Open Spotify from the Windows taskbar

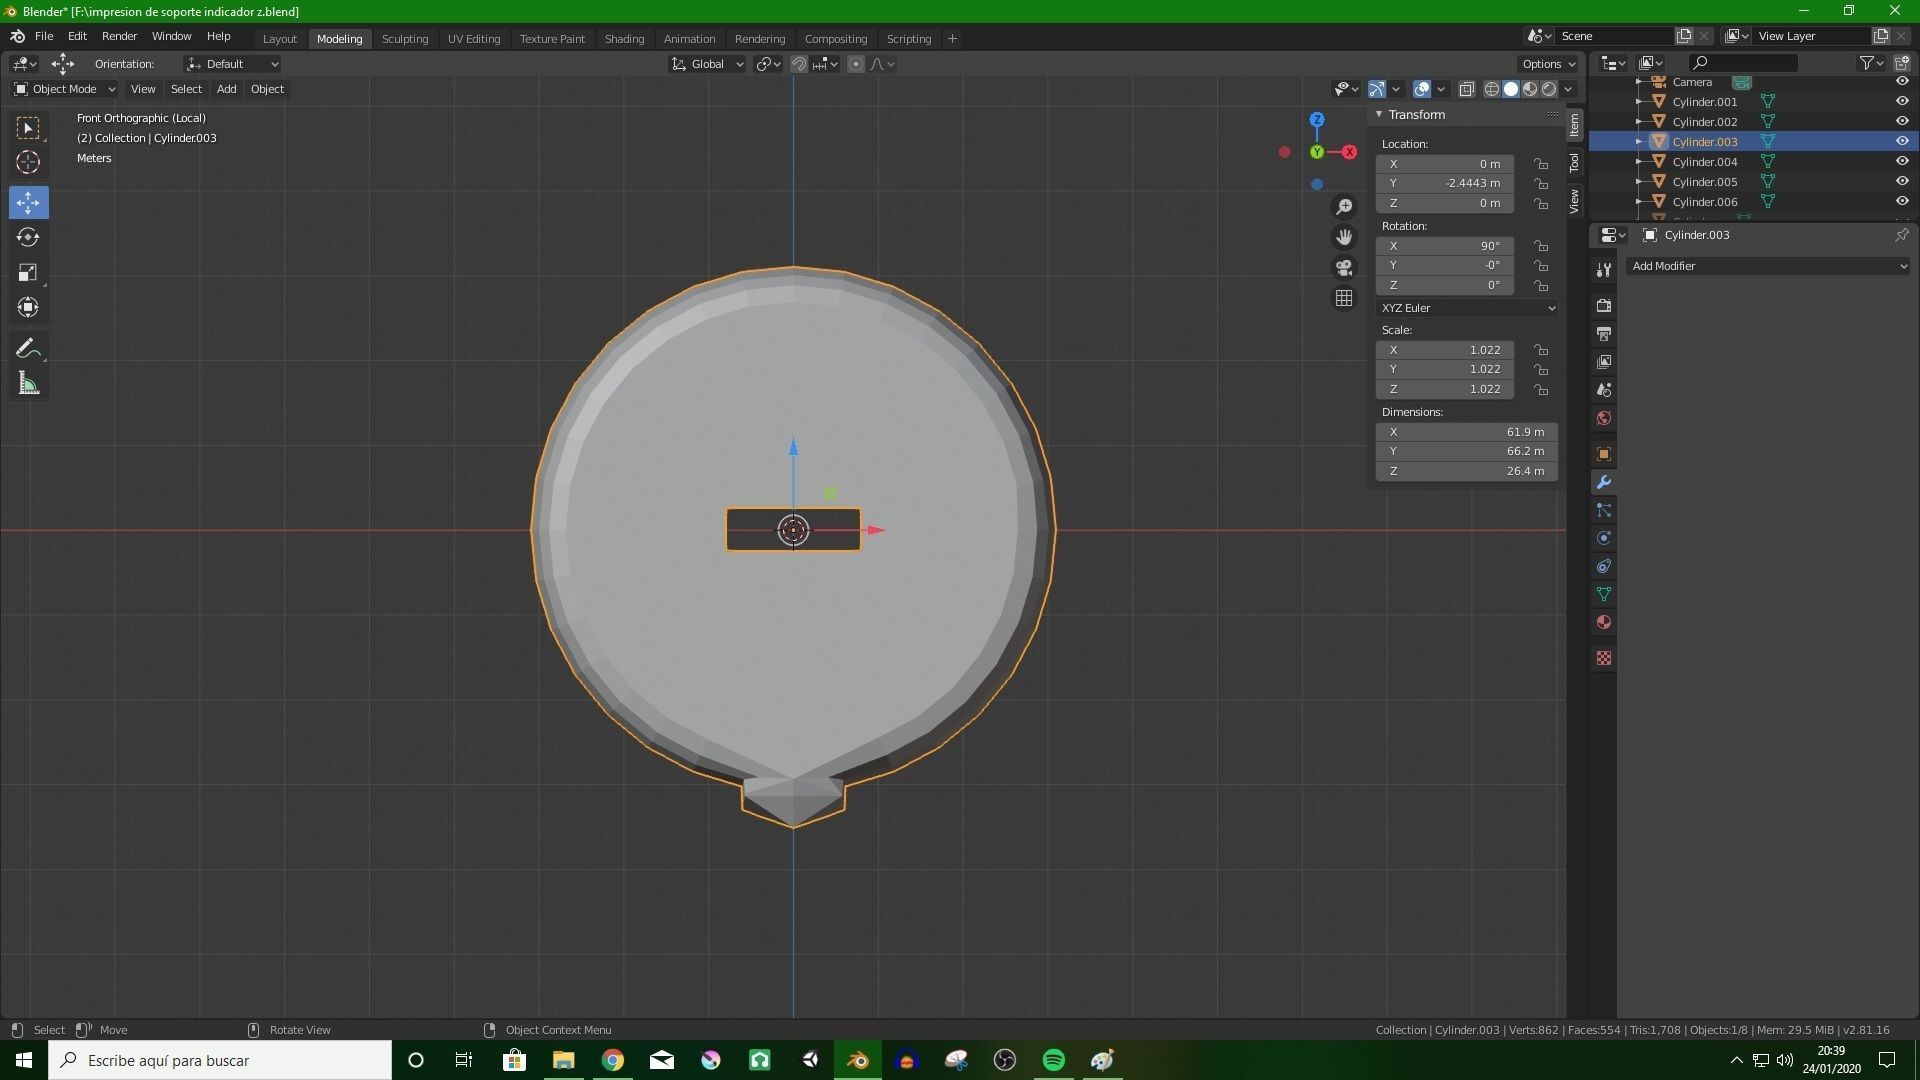1053,1060
